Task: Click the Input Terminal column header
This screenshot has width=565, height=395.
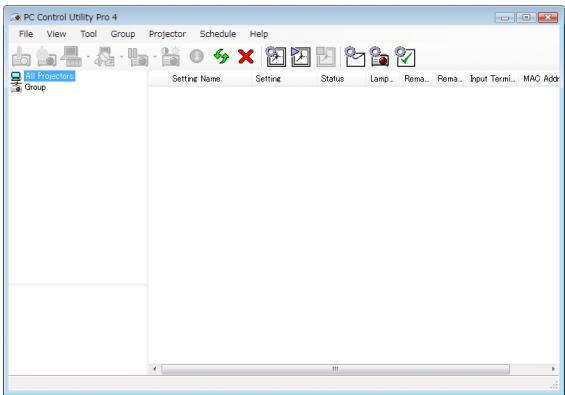Action: 492,79
